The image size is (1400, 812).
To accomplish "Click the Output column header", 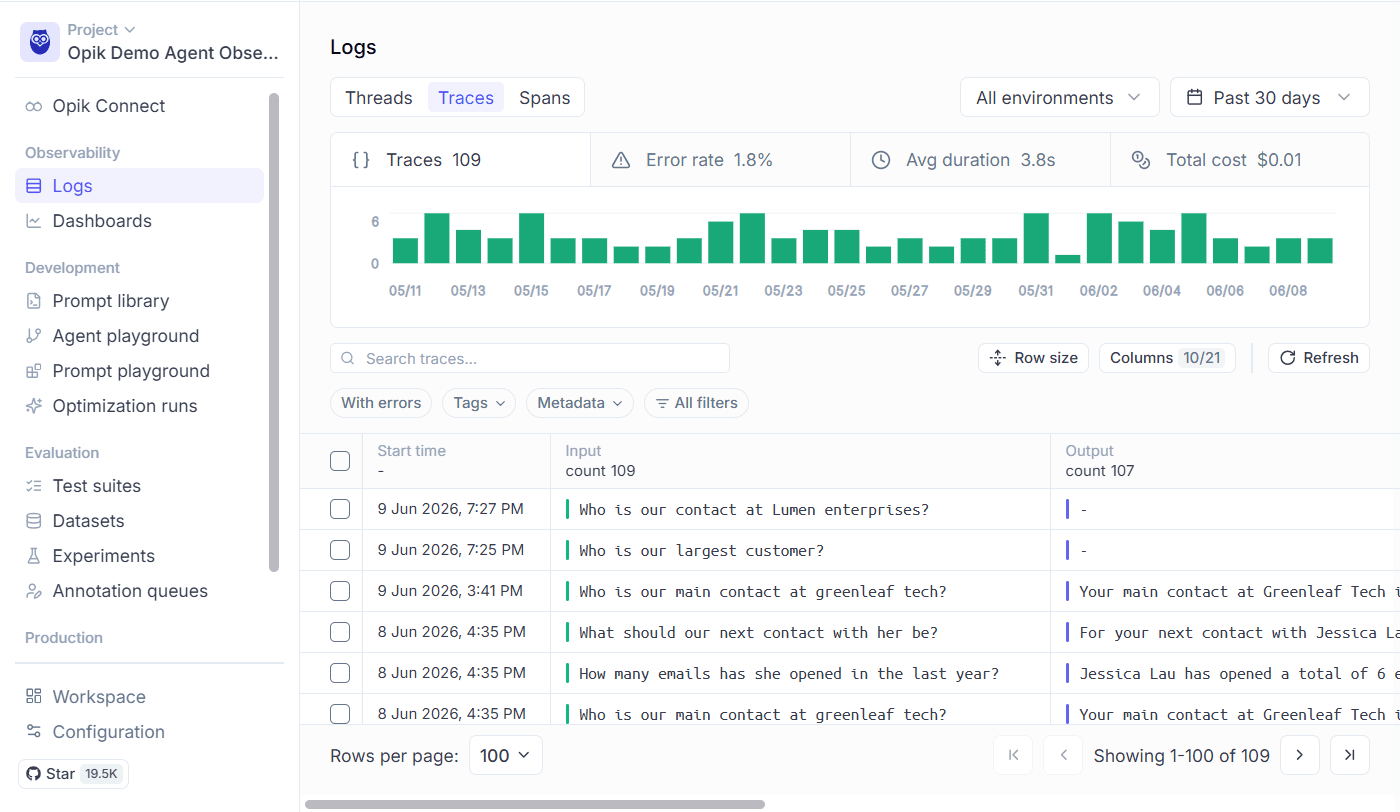I will pos(1225,461).
